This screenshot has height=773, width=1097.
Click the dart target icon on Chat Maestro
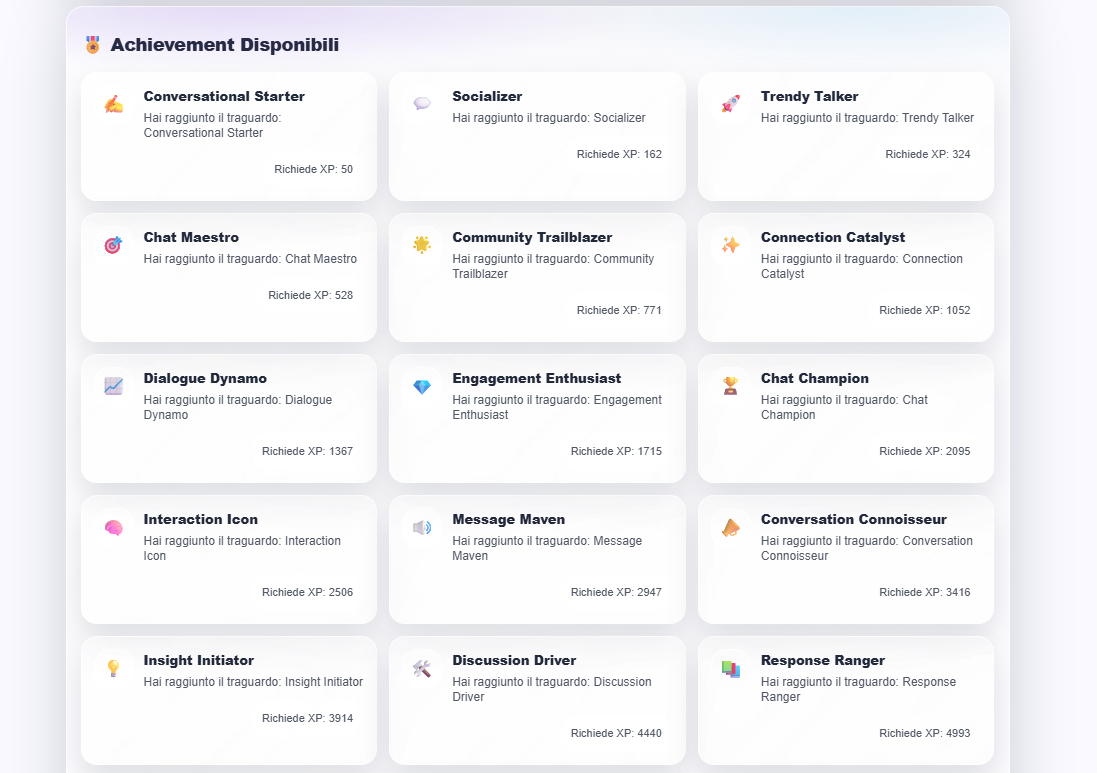click(x=113, y=244)
